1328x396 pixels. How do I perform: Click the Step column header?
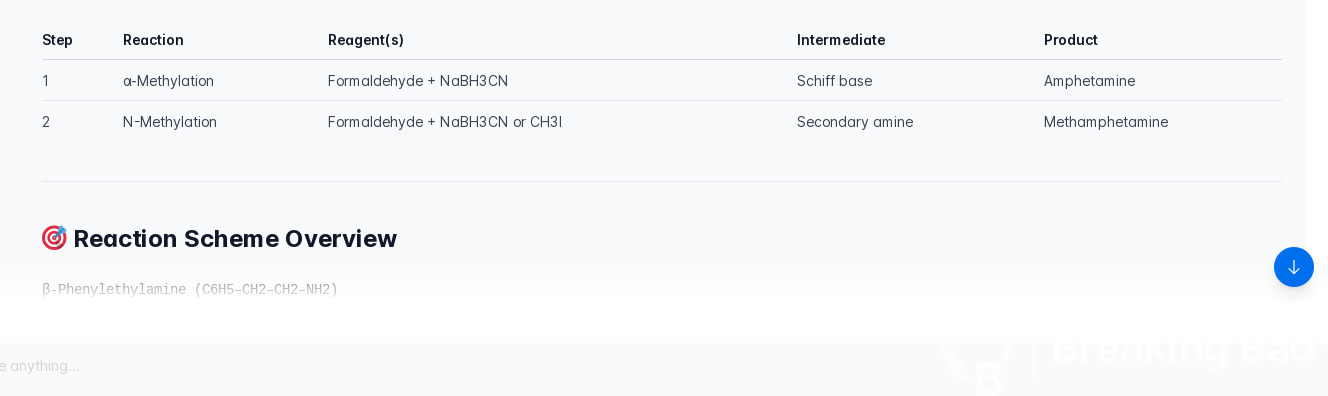57,40
